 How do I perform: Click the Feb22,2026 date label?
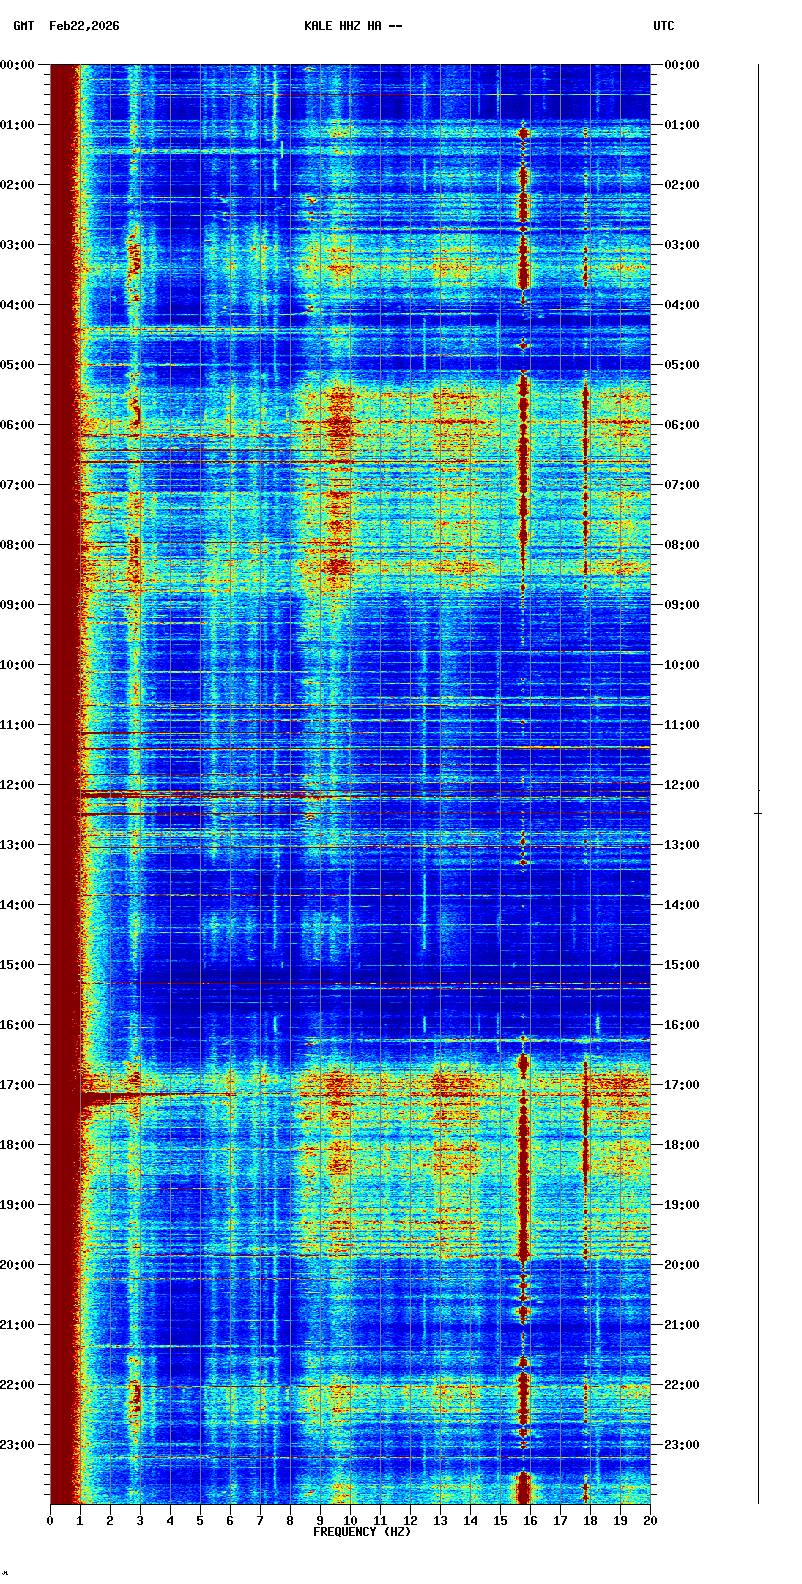(84, 26)
